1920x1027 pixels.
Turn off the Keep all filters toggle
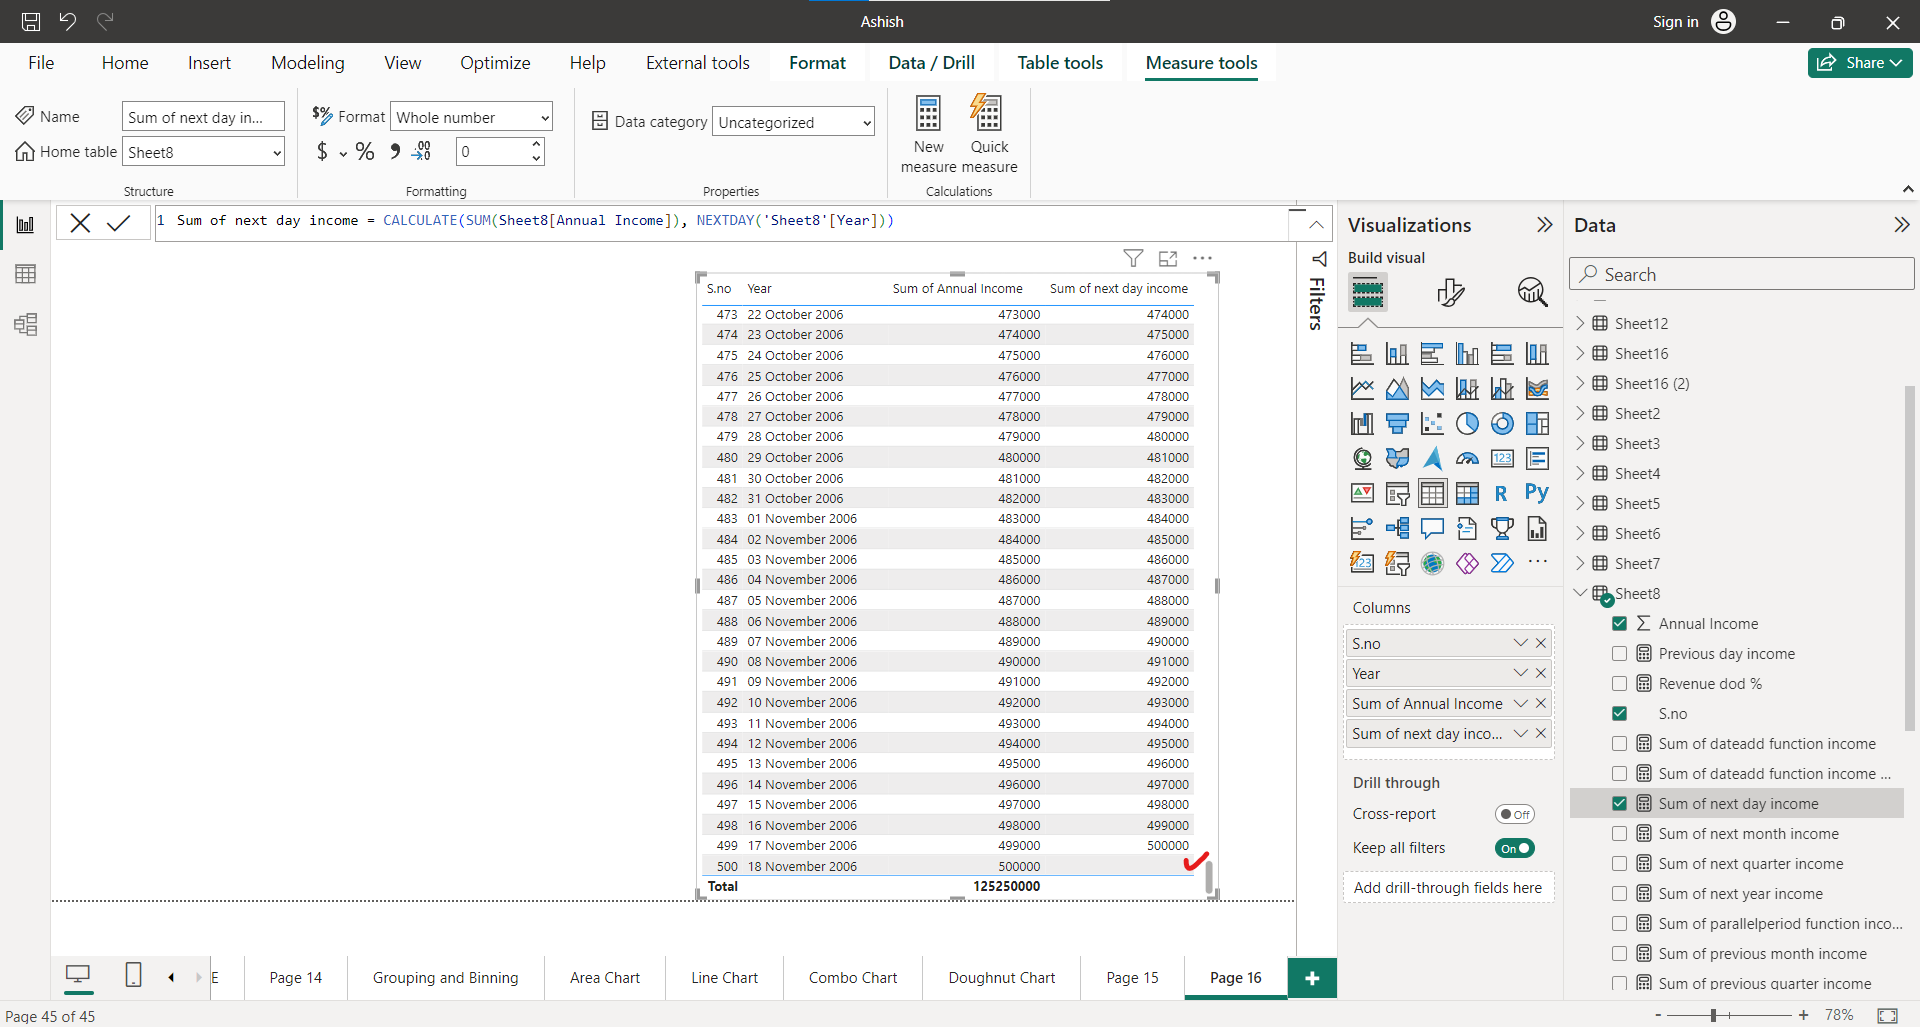tap(1514, 847)
